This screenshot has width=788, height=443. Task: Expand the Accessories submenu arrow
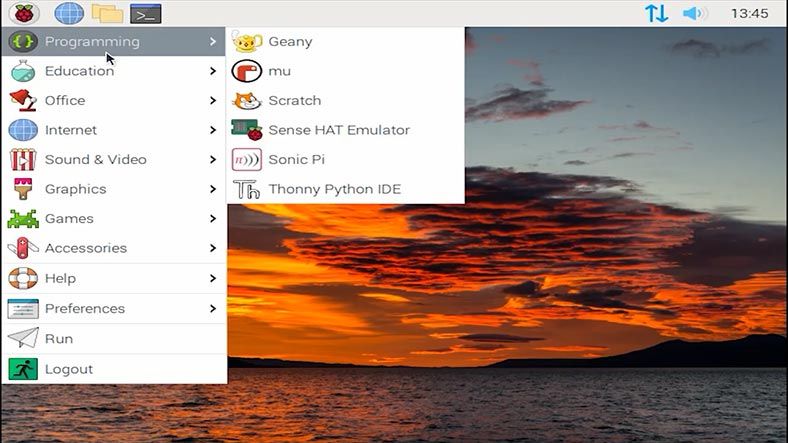coord(213,248)
